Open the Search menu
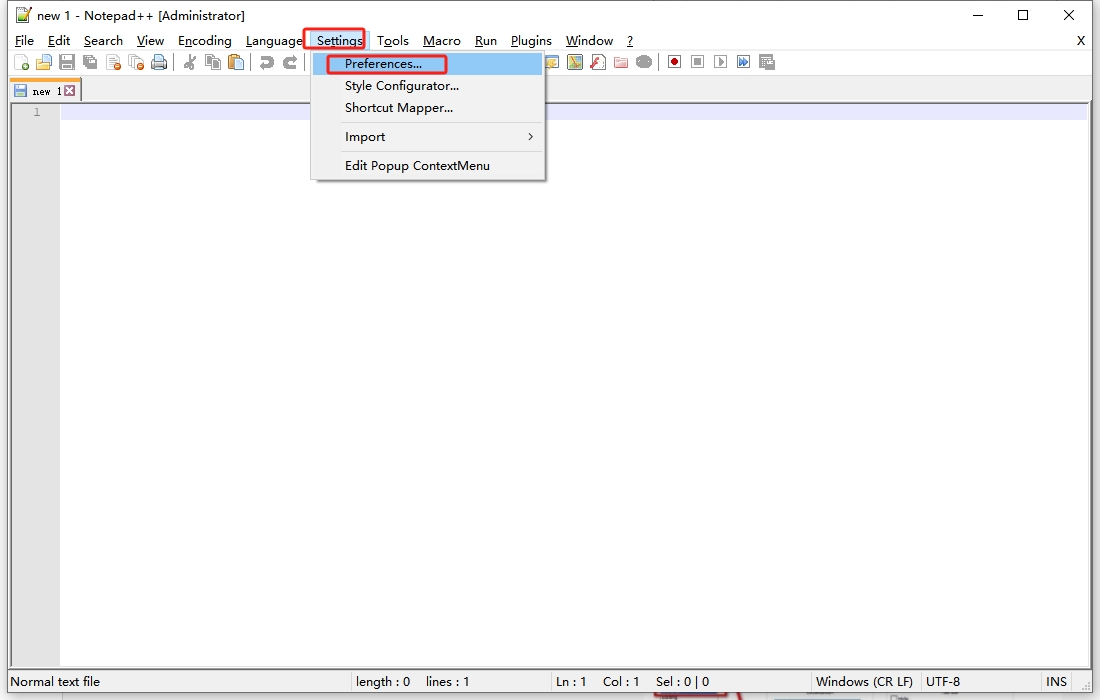1100x700 pixels. pyautogui.click(x=103, y=41)
